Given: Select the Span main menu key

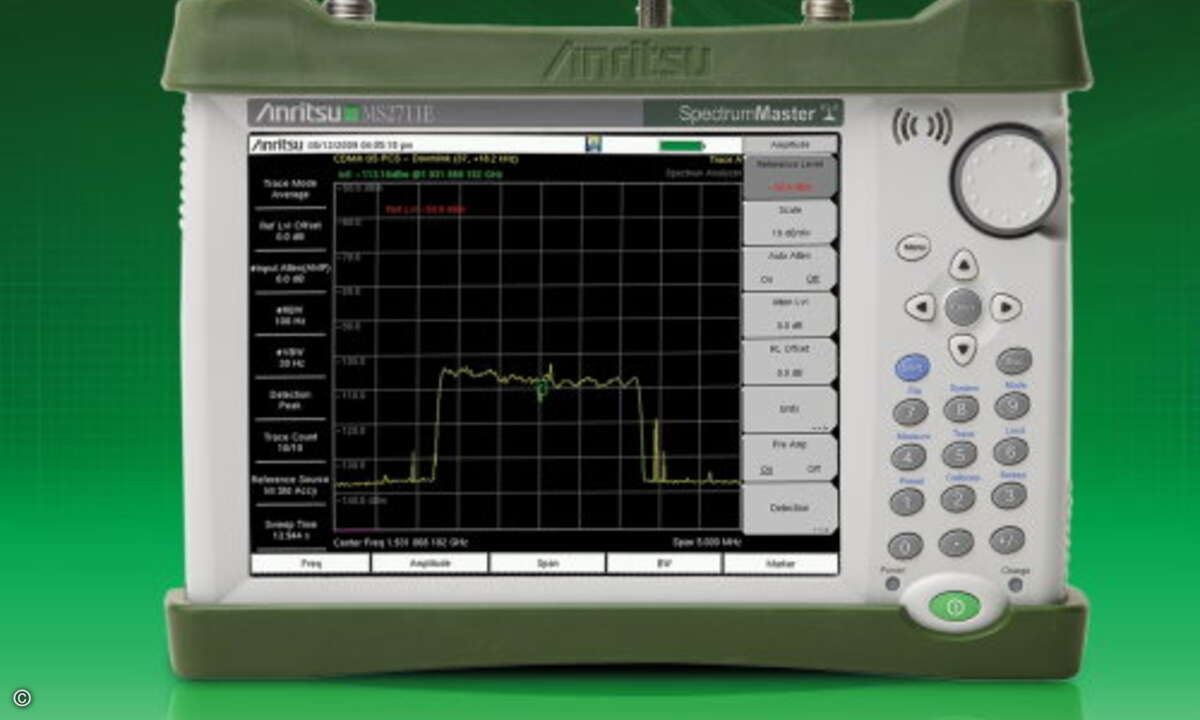Looking at the screenshot, I should pyautogui.click(x=547, y=563).
